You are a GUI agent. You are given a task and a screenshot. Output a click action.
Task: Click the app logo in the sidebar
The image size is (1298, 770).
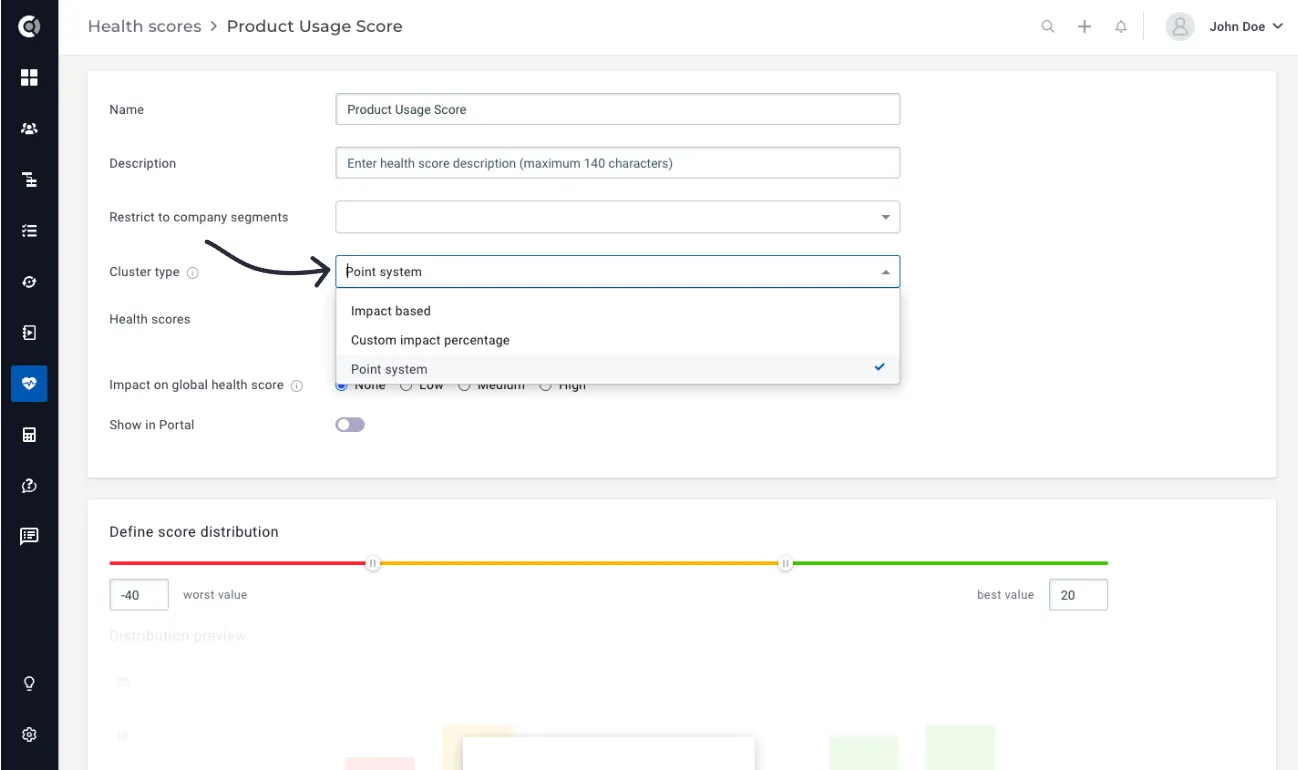29,27
